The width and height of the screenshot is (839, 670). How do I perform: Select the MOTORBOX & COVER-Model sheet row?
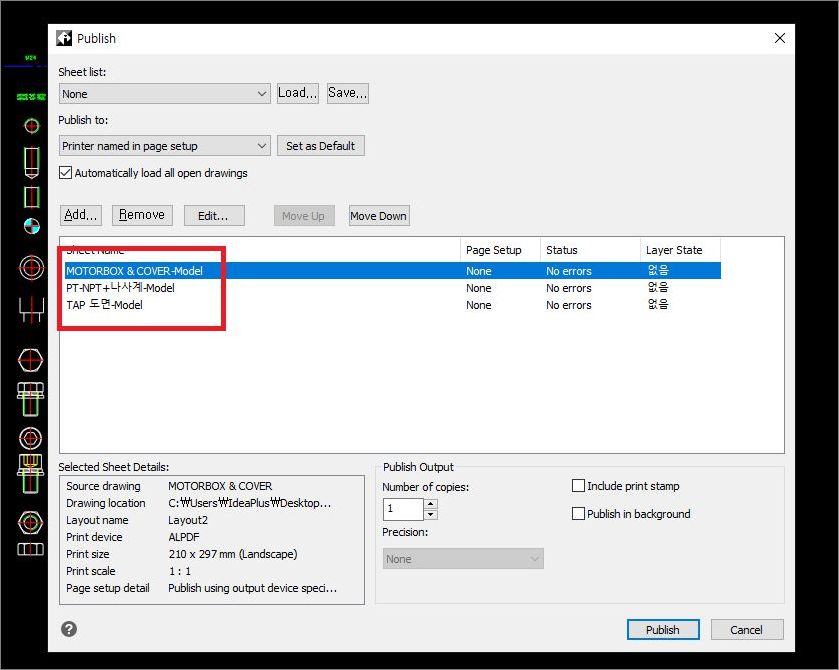(393, 271)
